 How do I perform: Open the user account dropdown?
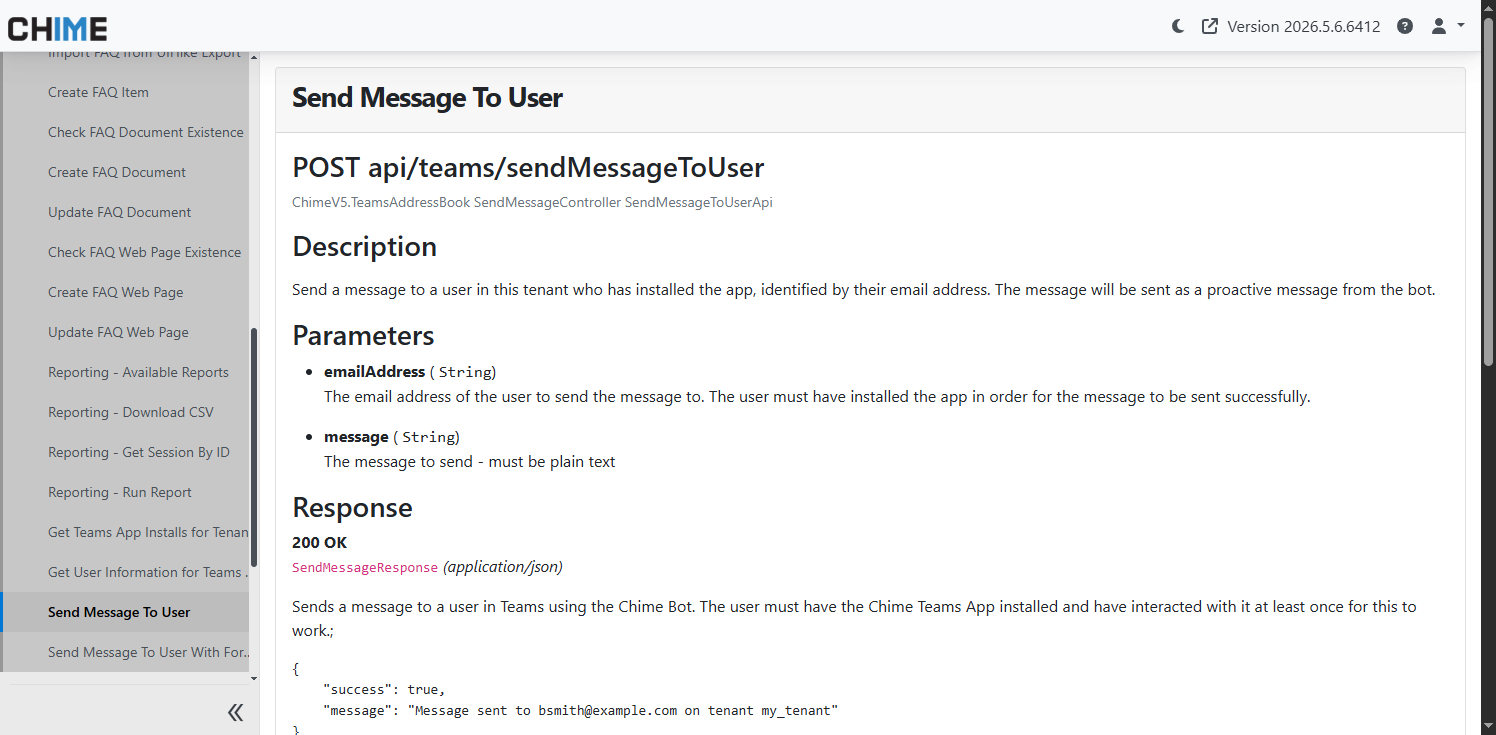(1447, 27)
